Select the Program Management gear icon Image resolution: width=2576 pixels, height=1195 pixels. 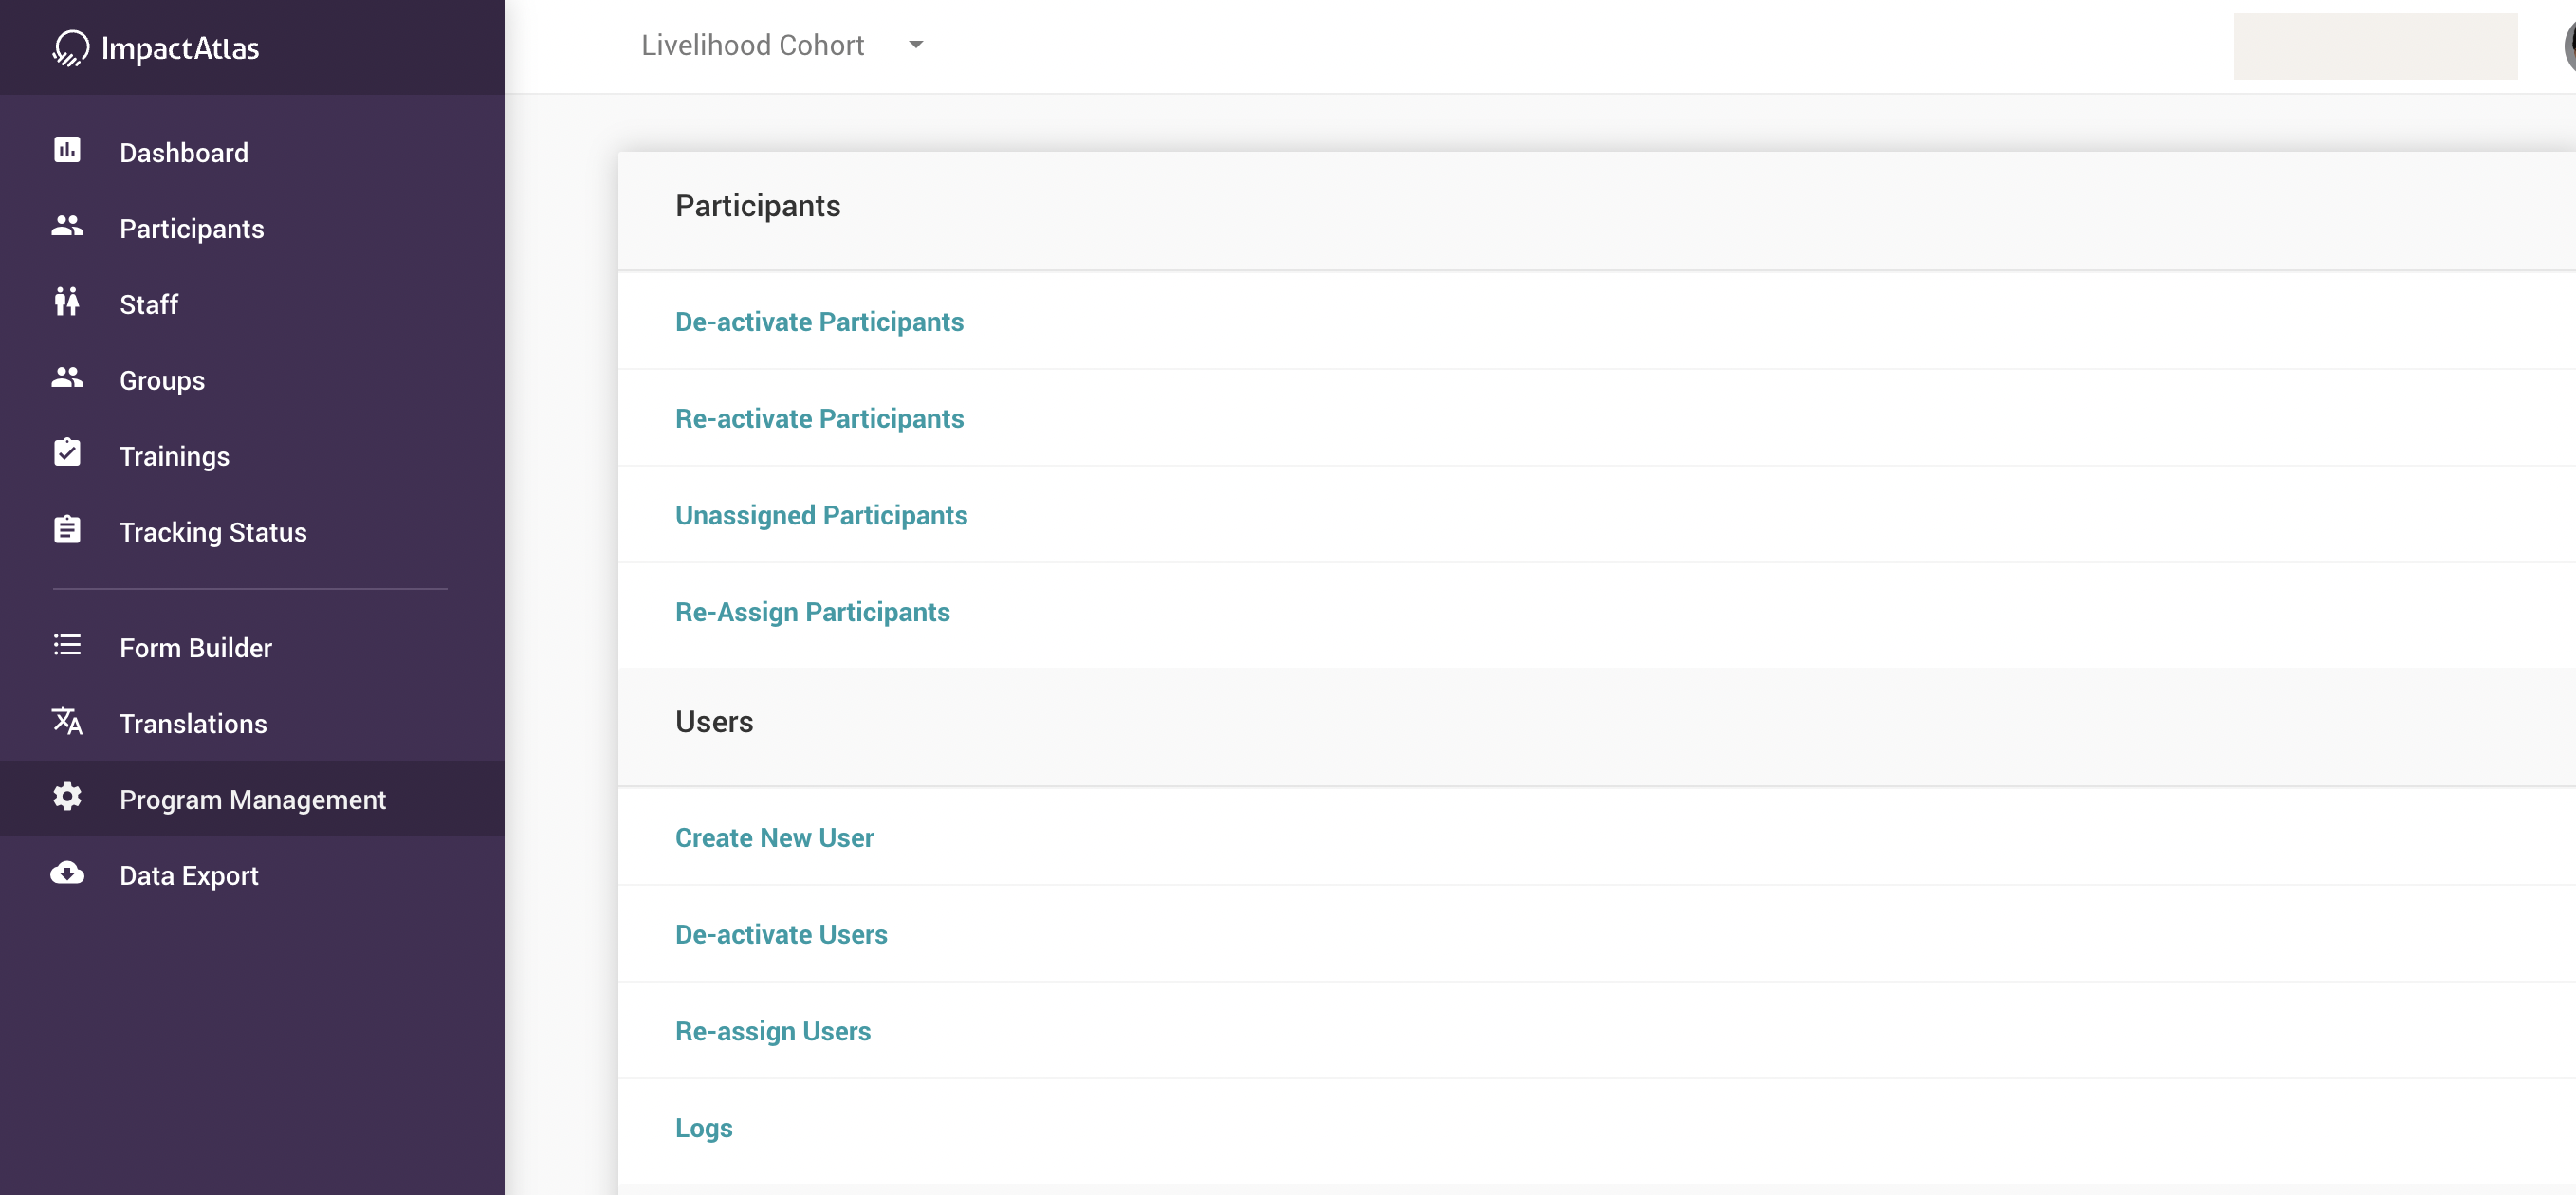[66, 797]
